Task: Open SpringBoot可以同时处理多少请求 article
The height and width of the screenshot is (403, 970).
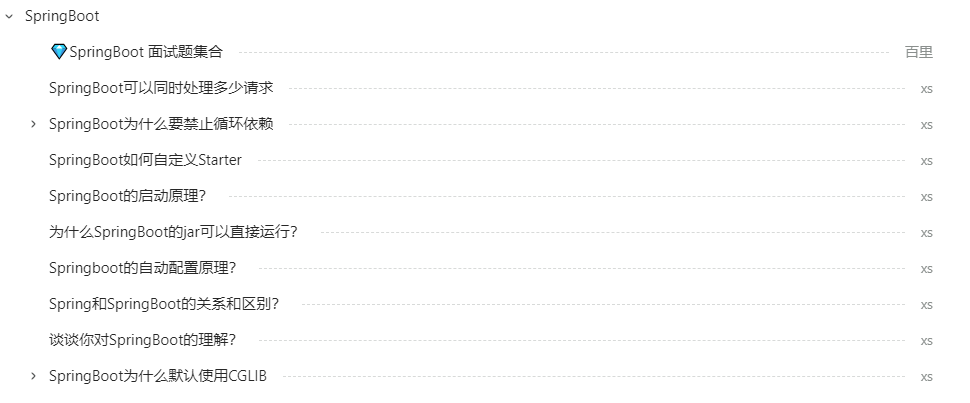Action: [161, 88]
